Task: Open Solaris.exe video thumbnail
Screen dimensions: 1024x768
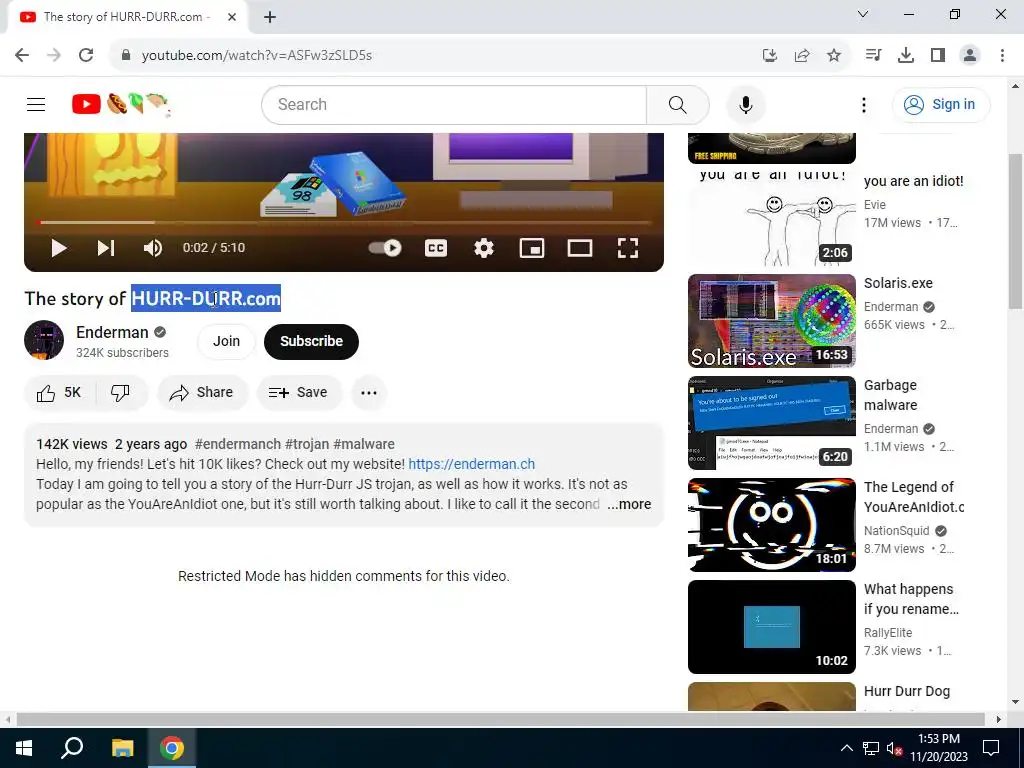Action: (771, 321)
